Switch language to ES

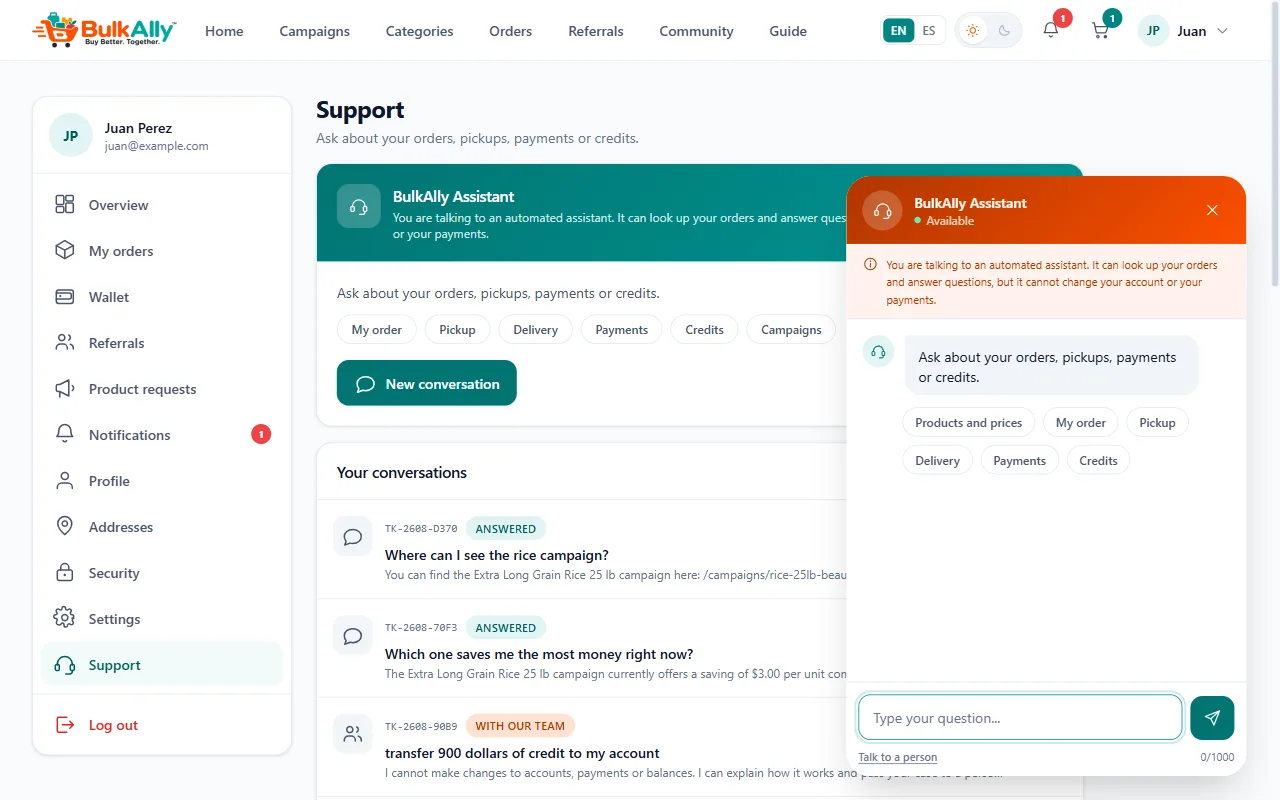point(929,31)
